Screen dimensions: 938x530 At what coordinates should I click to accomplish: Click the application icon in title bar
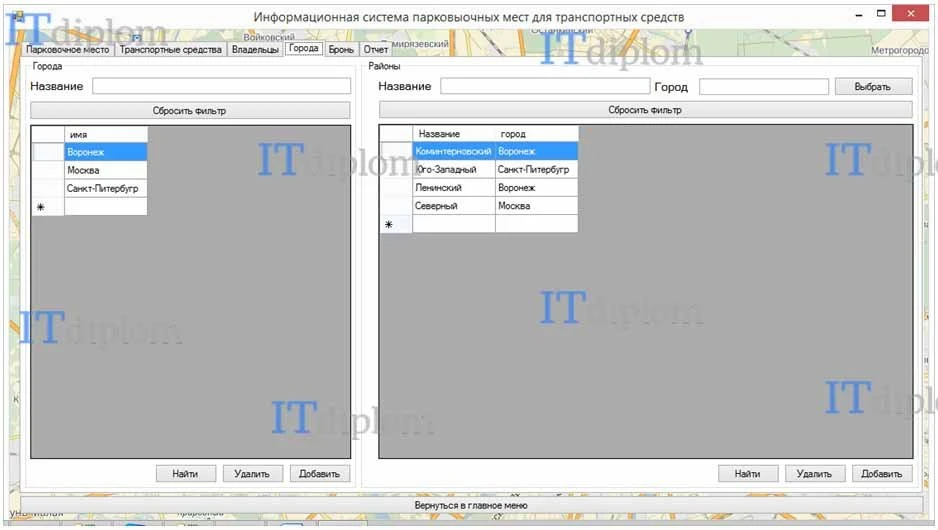click(17, 16)
